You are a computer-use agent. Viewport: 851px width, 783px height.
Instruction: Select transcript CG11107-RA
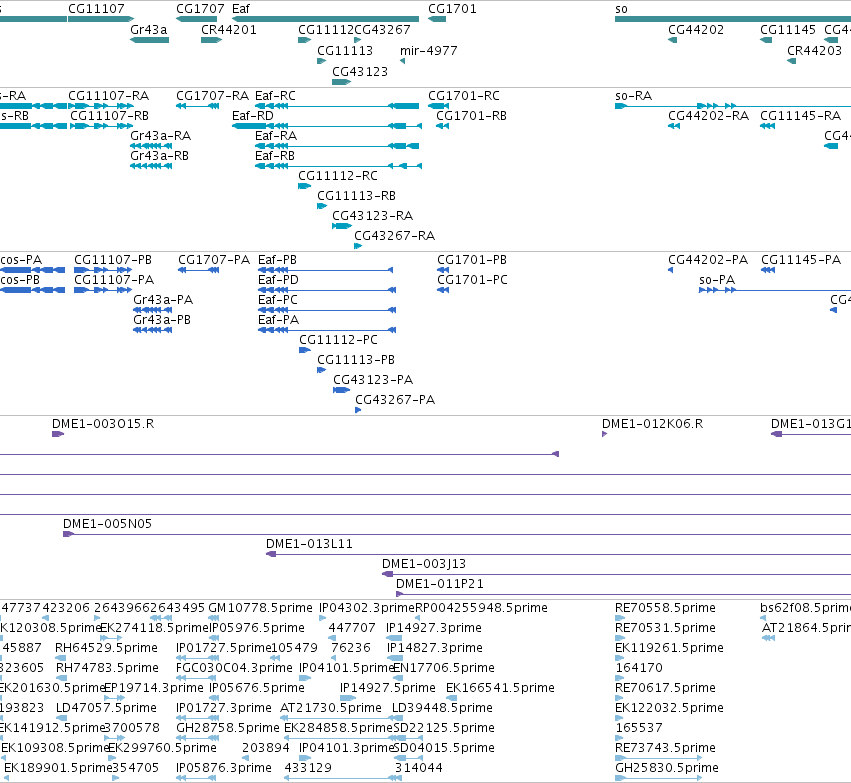pos(109,96)
